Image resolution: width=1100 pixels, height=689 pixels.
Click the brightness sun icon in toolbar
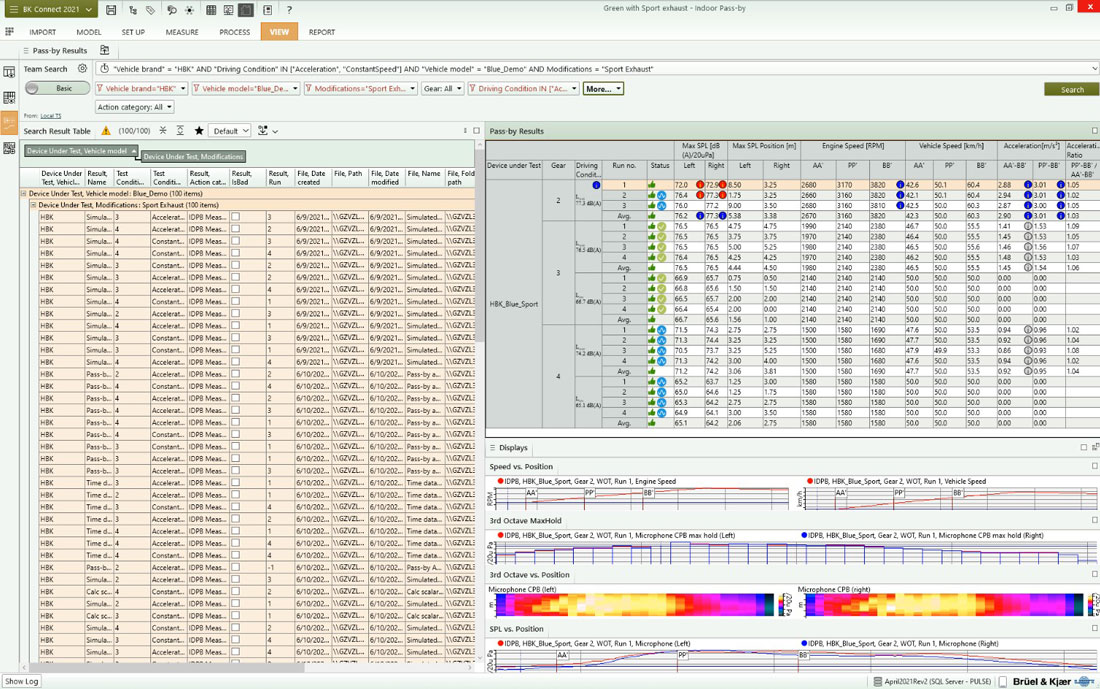point(189,10)
